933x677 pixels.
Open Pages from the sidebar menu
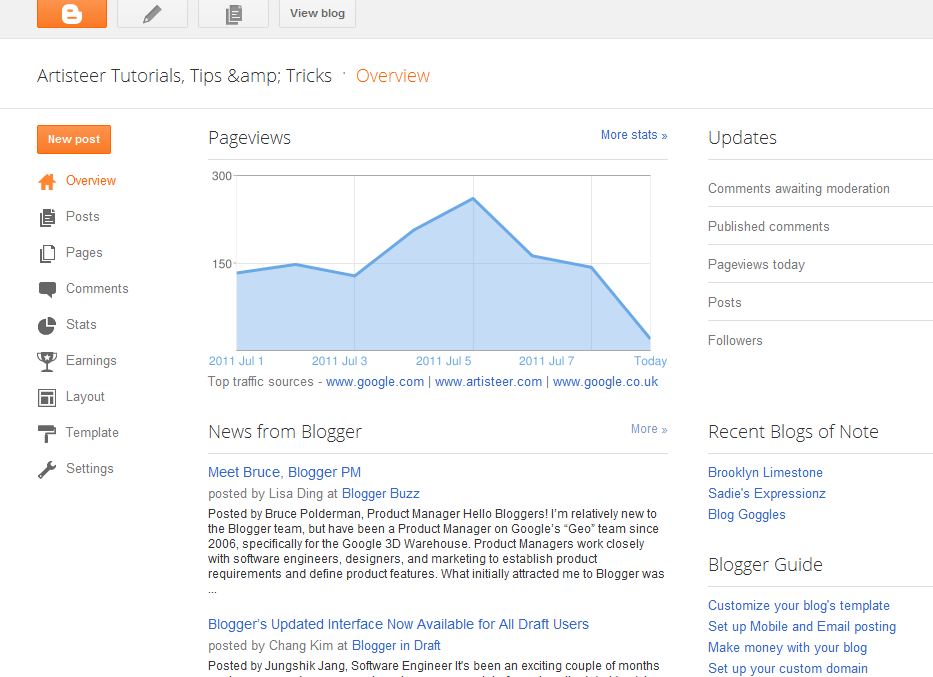point(84,253)
